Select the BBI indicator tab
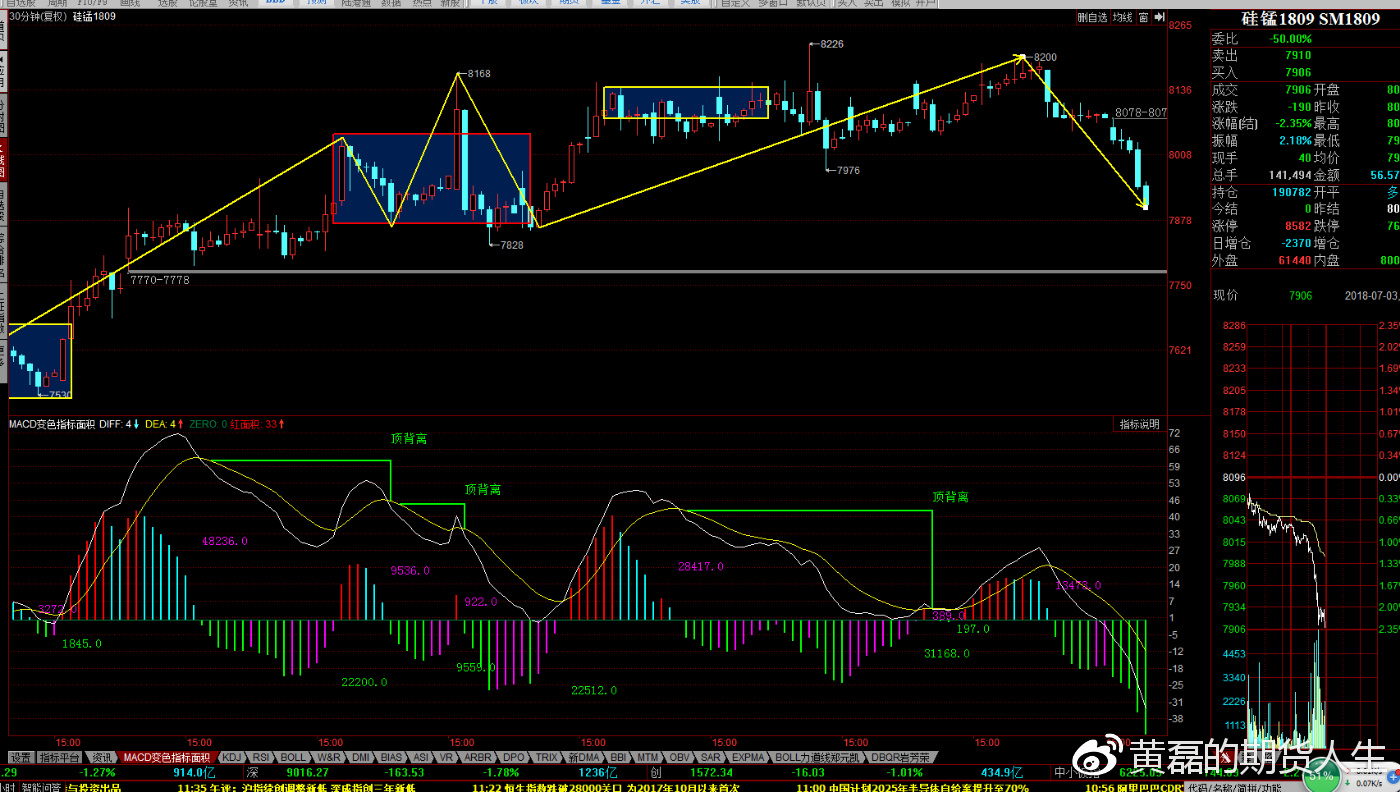The height and width of the screenshot is (792, 1400). pyautogui.click(x=618, y=757)
